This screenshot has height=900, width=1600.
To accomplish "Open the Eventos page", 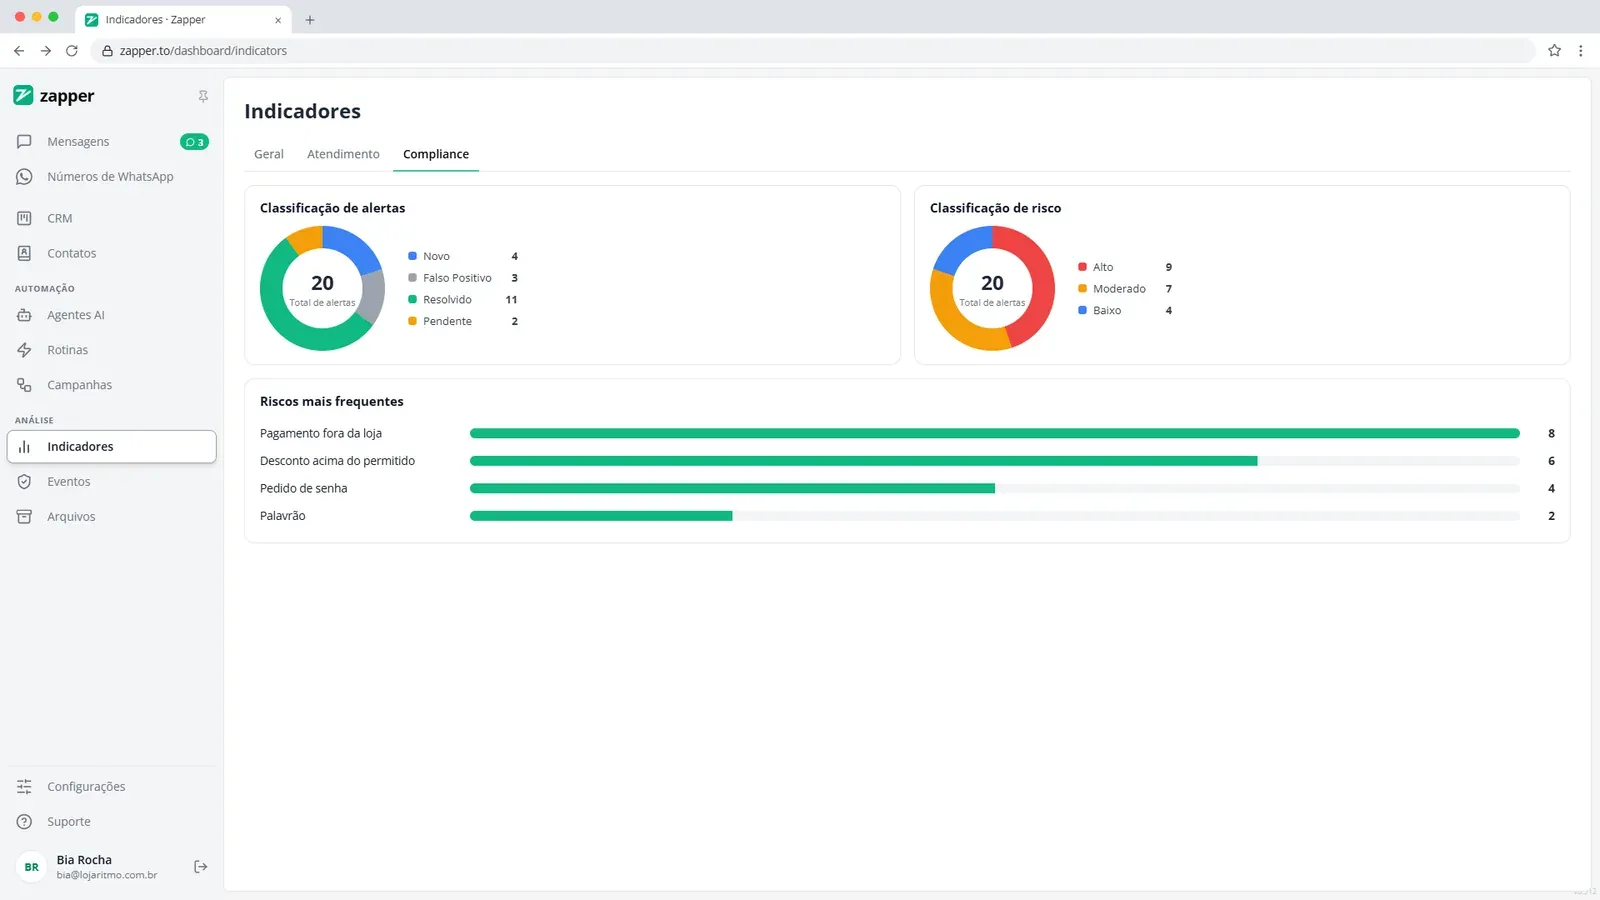I will [x=112, y=482].
